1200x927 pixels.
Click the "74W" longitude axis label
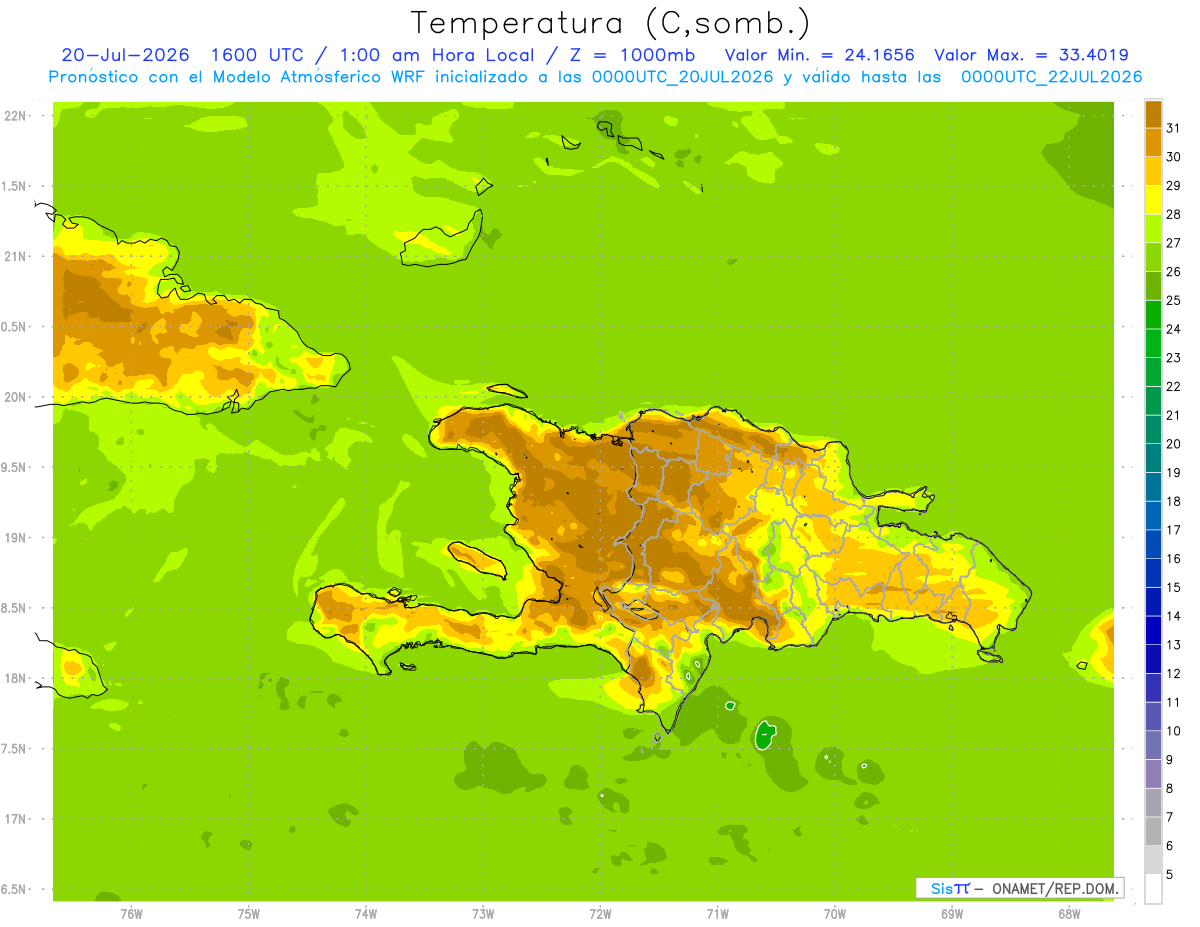(x=366, y=914)
